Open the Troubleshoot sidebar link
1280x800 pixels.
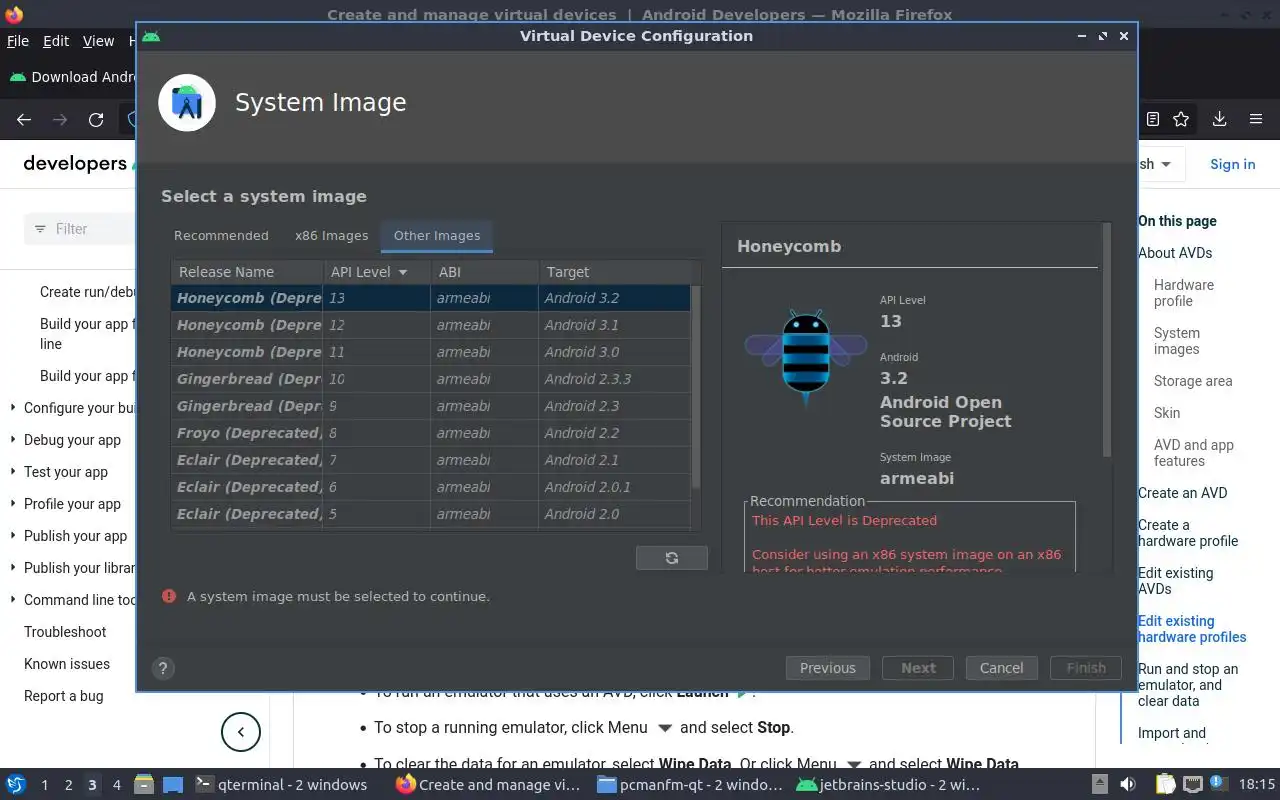[x=65, y=632]
